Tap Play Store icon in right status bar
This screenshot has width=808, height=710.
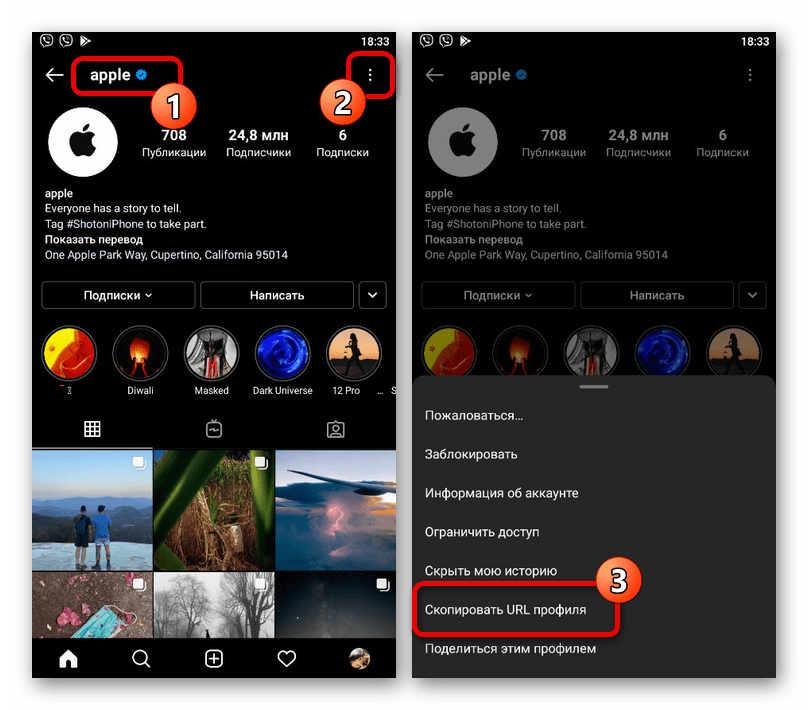click(x=465, y=40)
